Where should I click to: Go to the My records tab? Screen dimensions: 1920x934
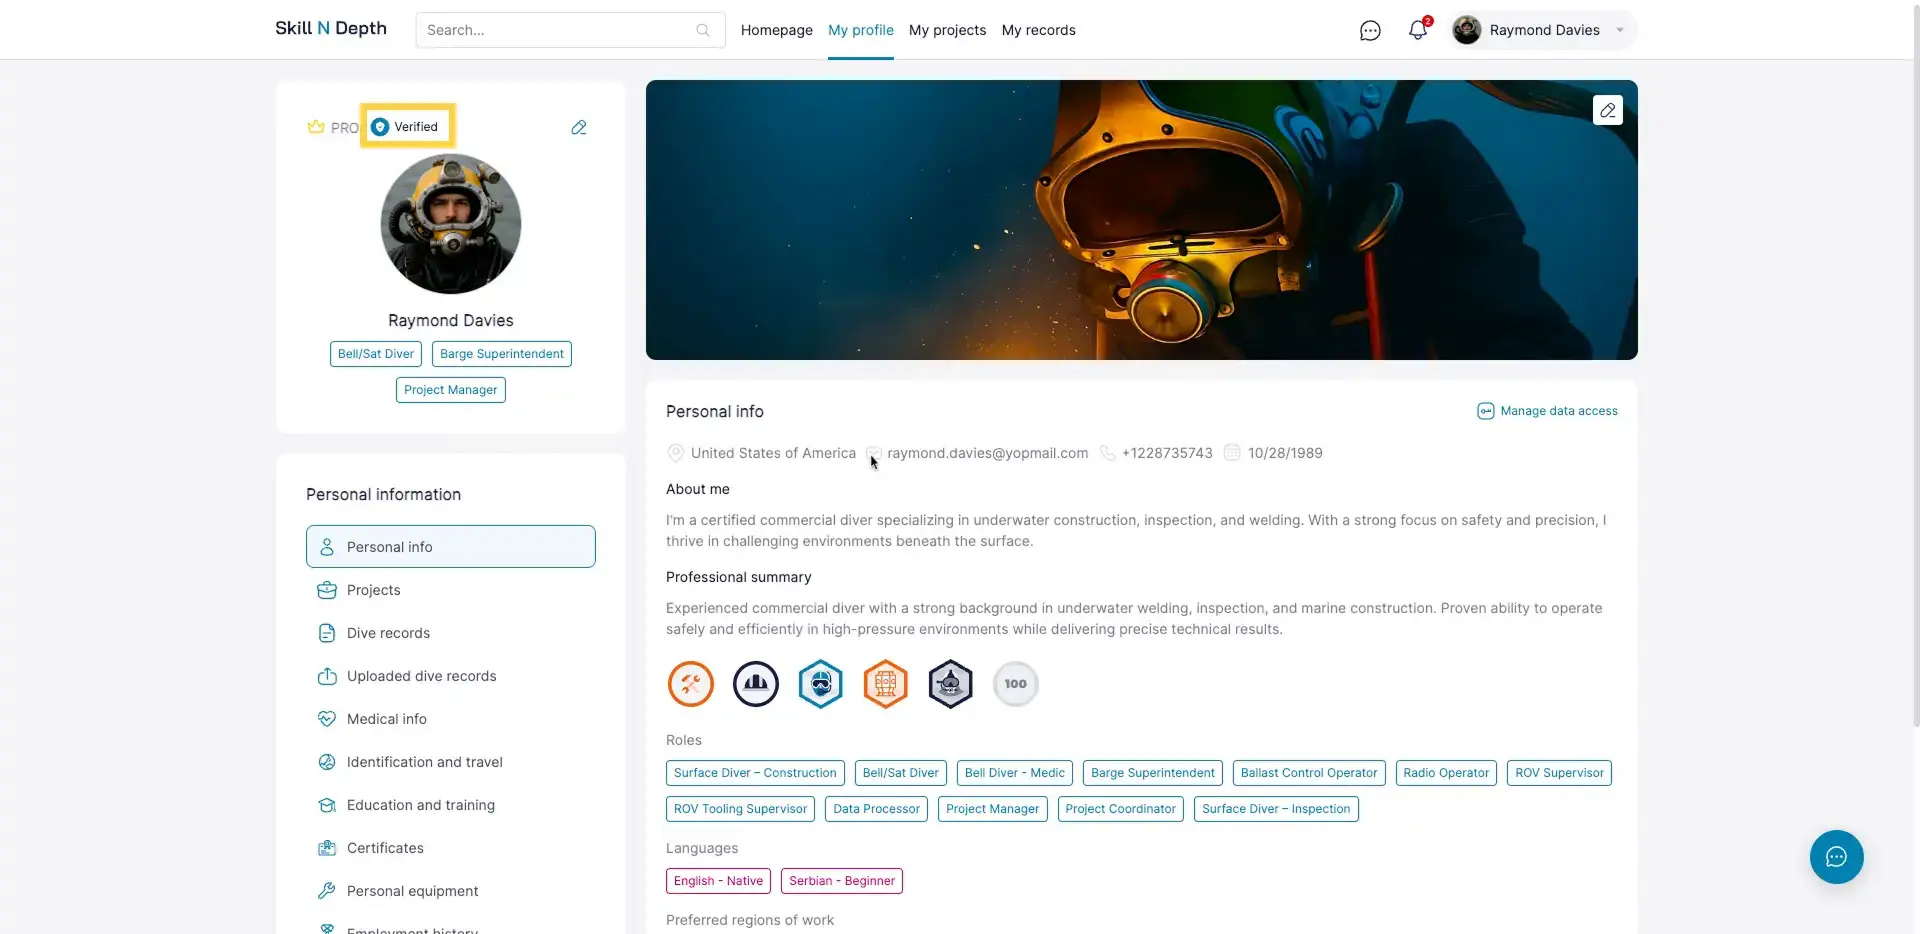[x=1038, y=30]
